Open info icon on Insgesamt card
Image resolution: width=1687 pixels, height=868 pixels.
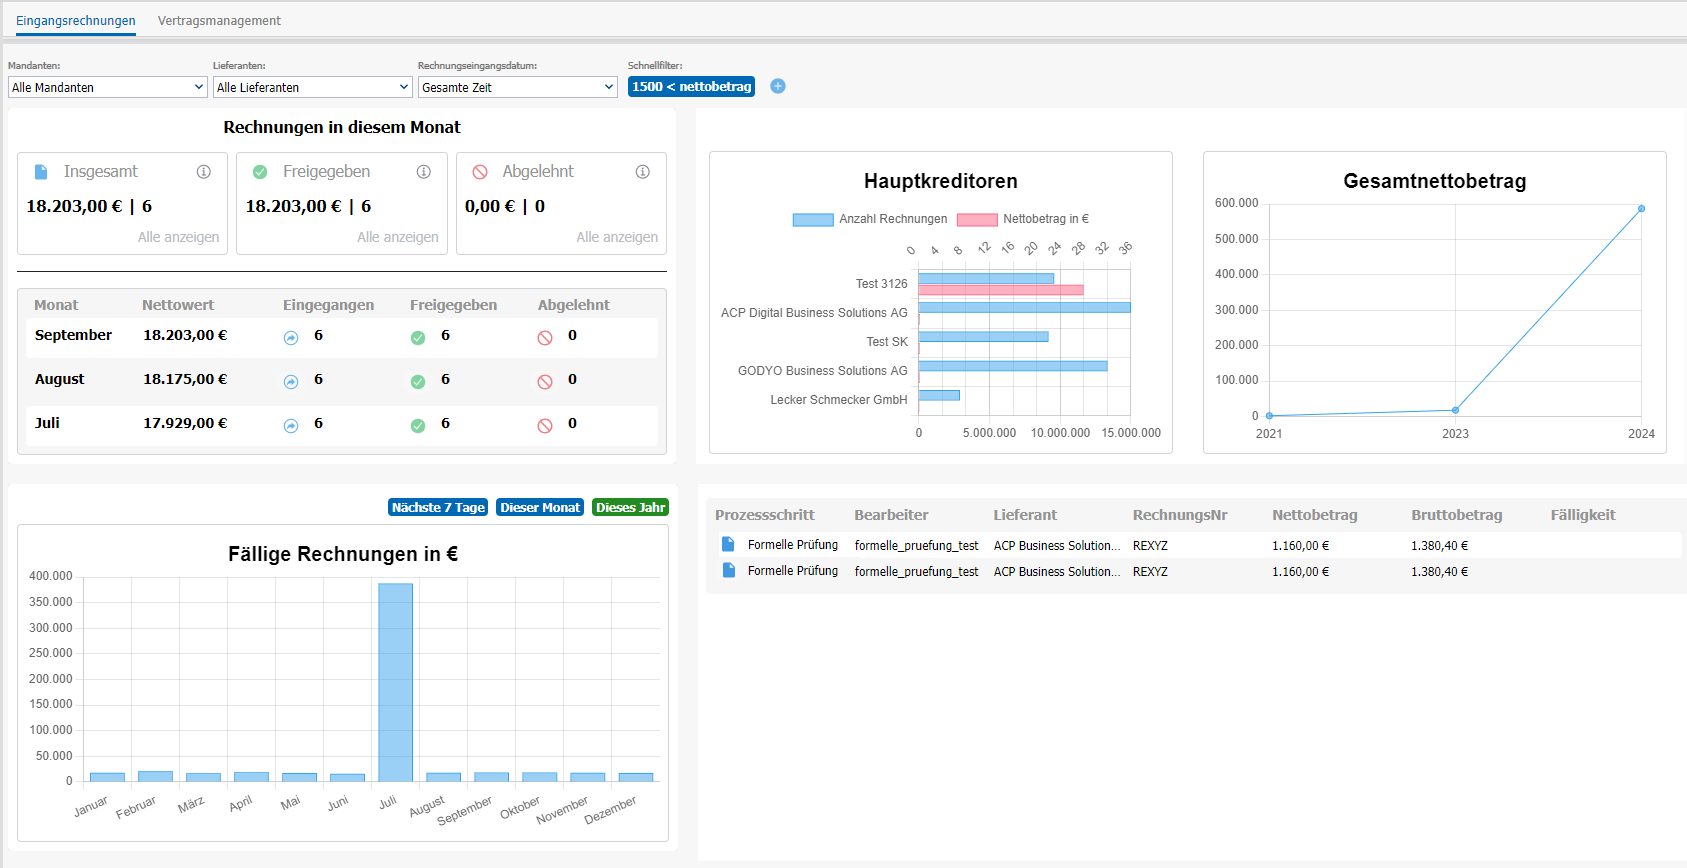[204, 172]
